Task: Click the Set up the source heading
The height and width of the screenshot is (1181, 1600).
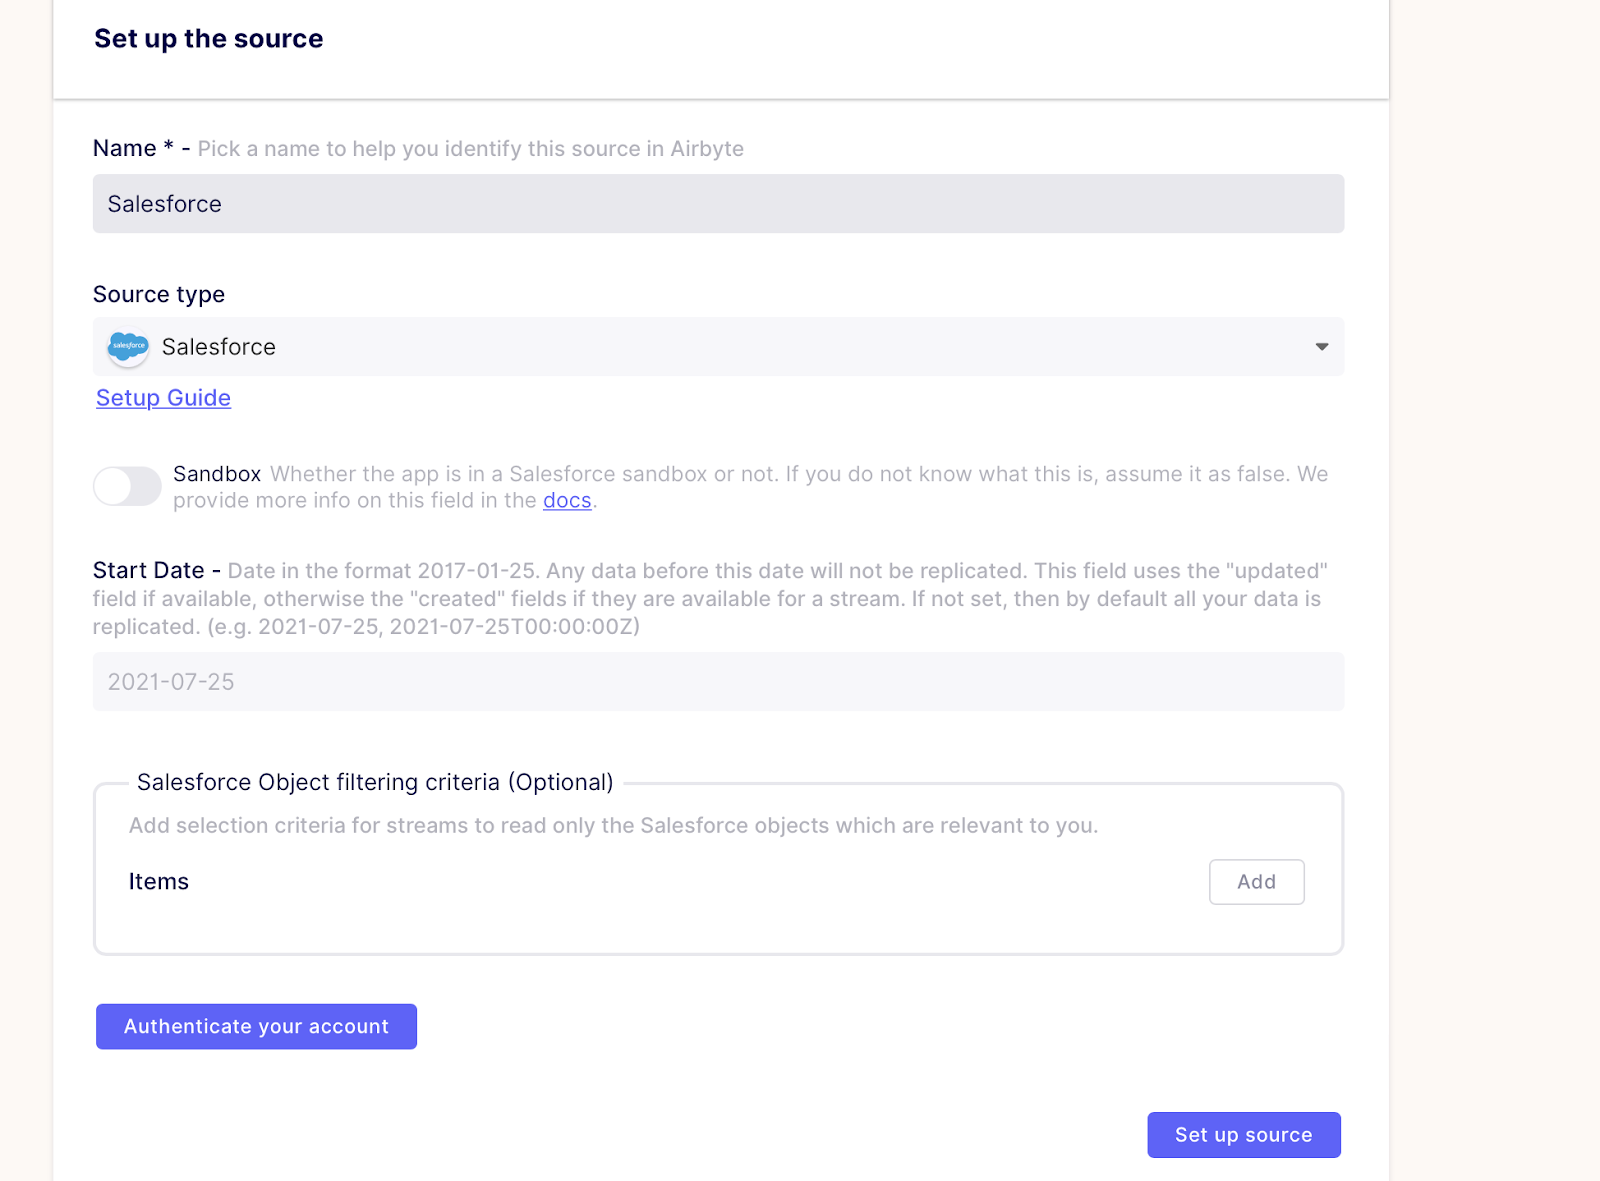Action: tap(208, 38)
